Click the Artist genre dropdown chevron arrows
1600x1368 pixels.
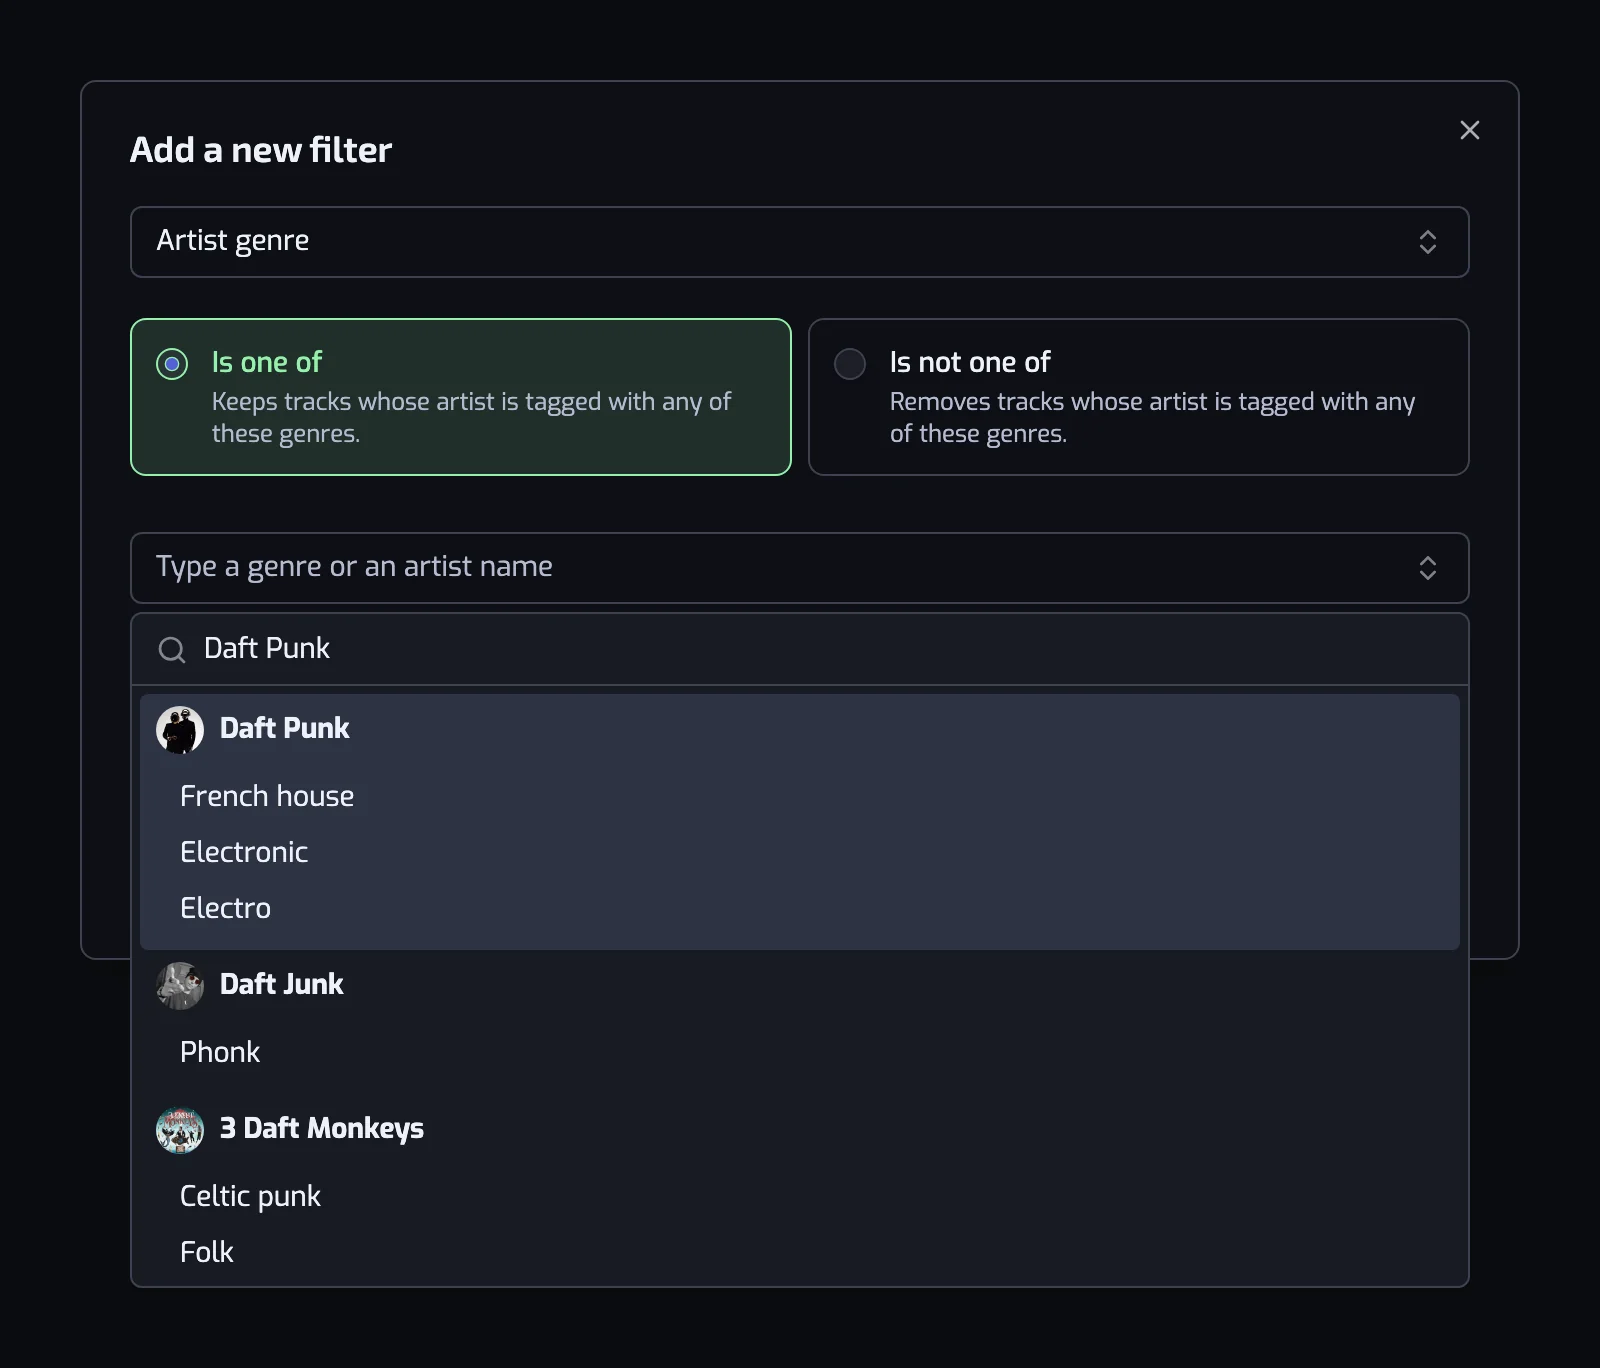1427,242
